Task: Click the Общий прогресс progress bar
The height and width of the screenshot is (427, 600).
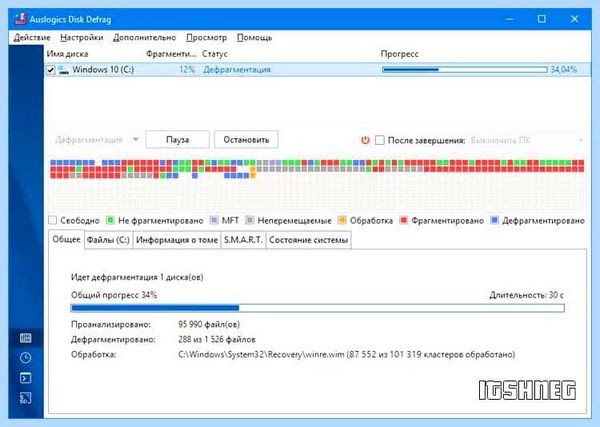Action: pos(318,308)
